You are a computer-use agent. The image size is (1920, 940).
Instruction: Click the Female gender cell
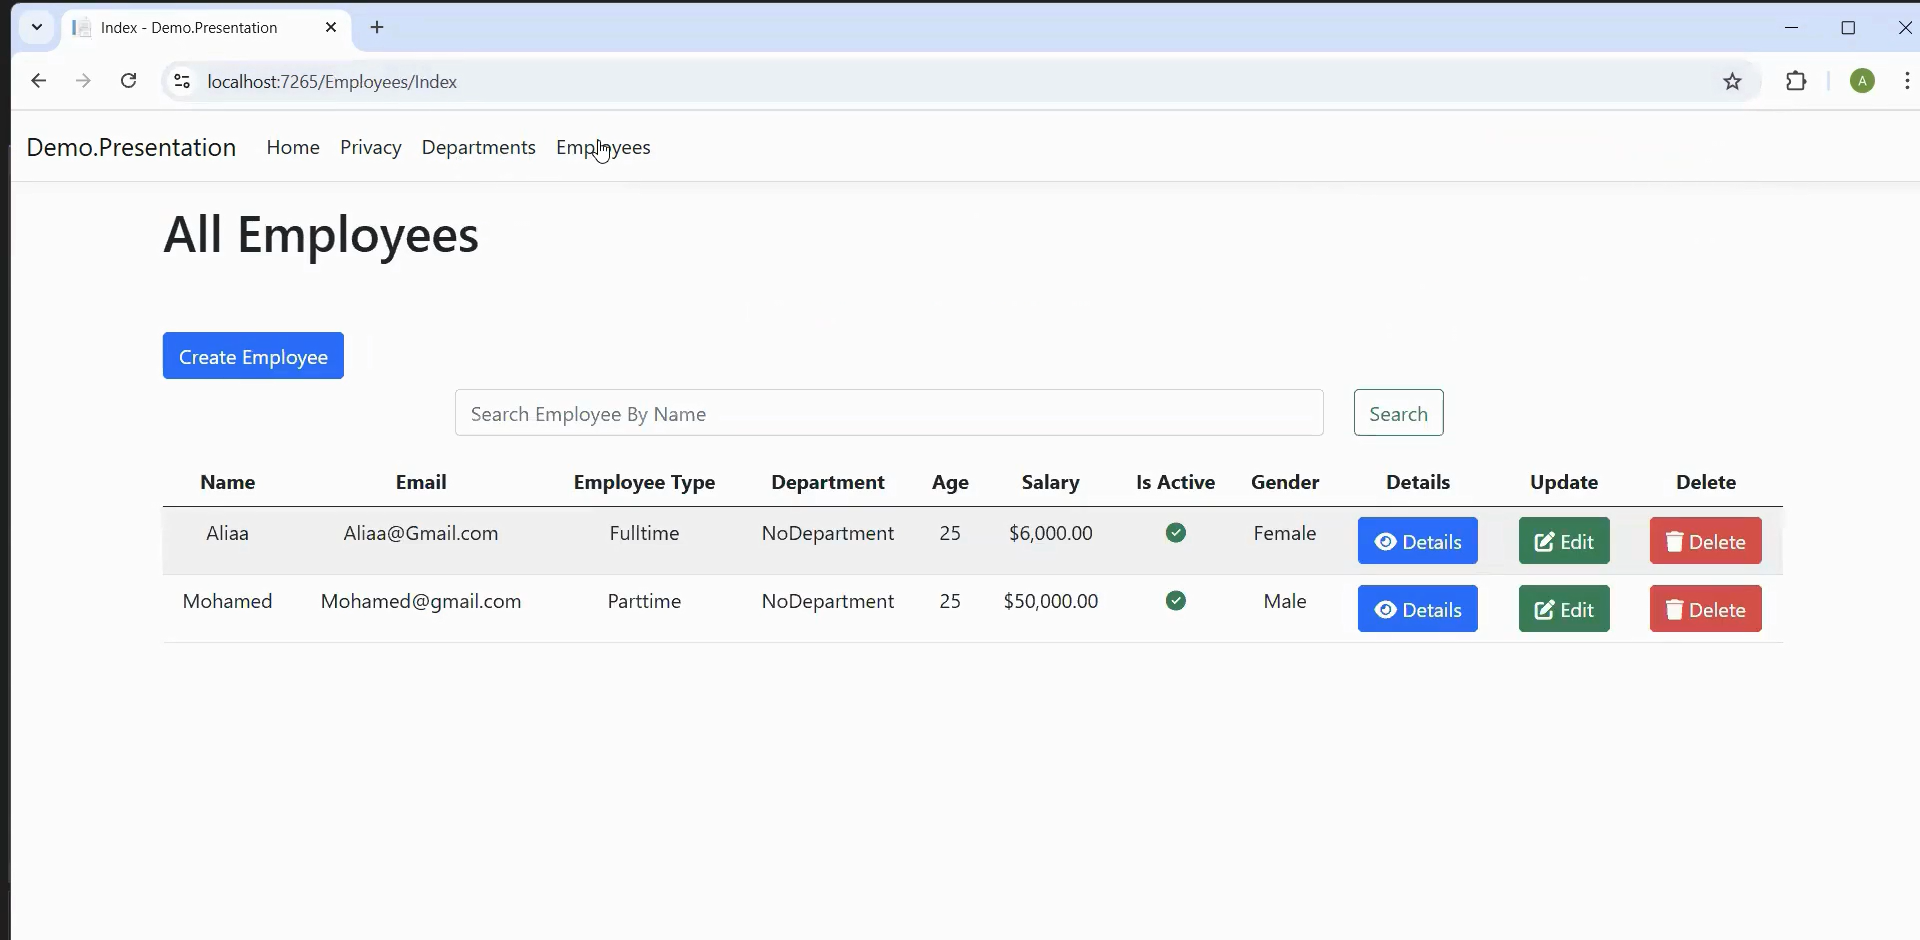1285,533
